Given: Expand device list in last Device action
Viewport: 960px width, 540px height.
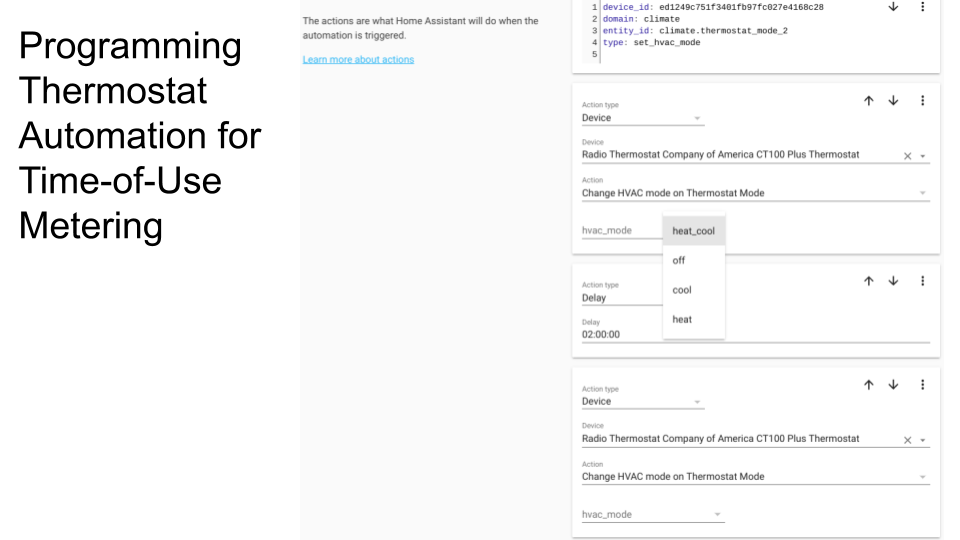Looking at the screenshot, I should tap(923, 440).
